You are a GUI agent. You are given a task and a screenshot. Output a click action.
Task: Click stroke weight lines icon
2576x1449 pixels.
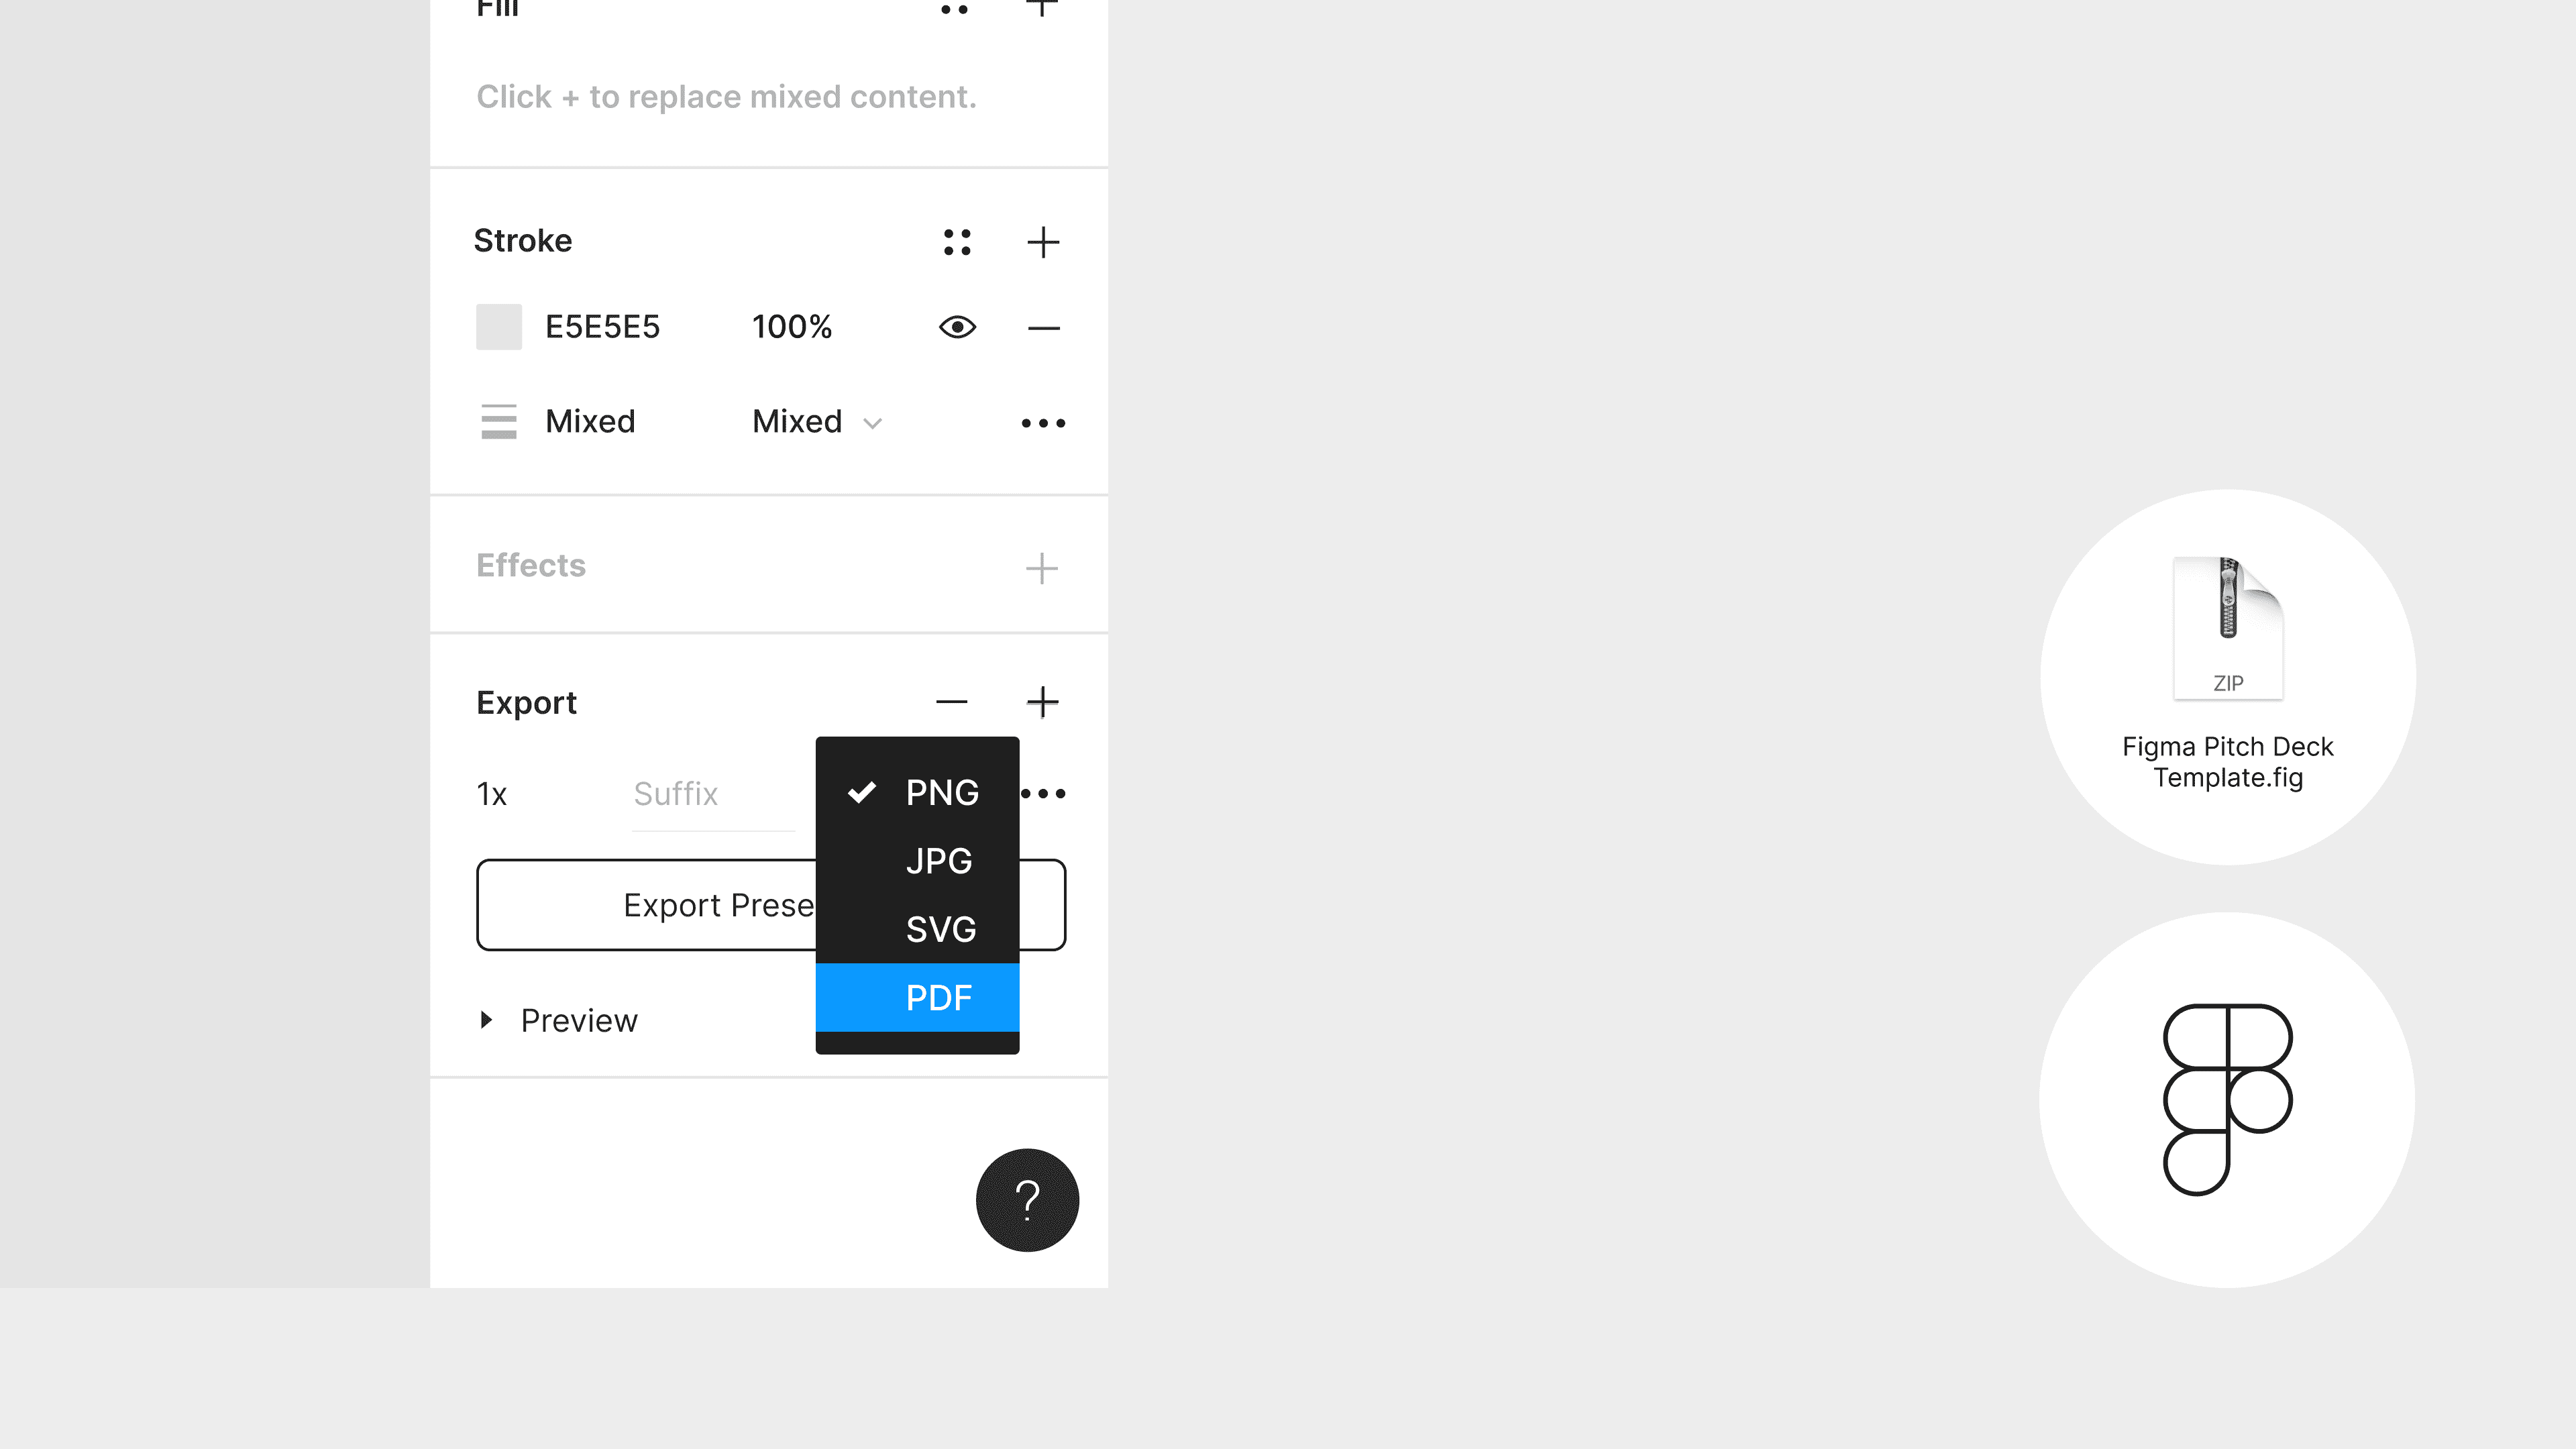(x=498, y=422)
